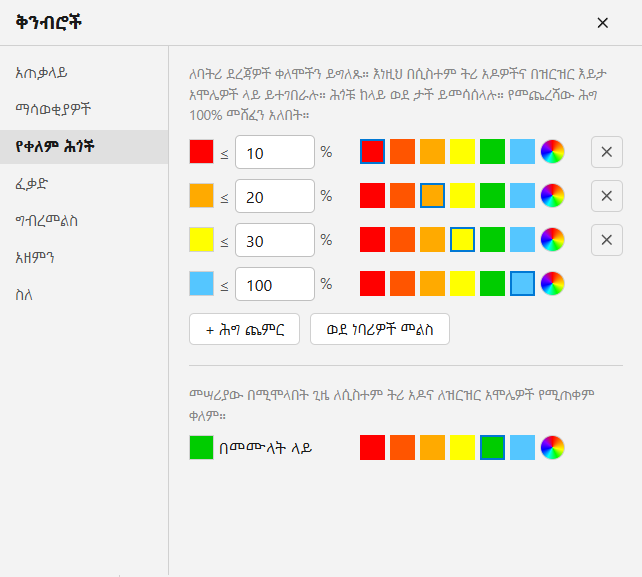This screenshot has width=642, height=577.
Task: Pick green for the 30% rule
Action: 493,240
